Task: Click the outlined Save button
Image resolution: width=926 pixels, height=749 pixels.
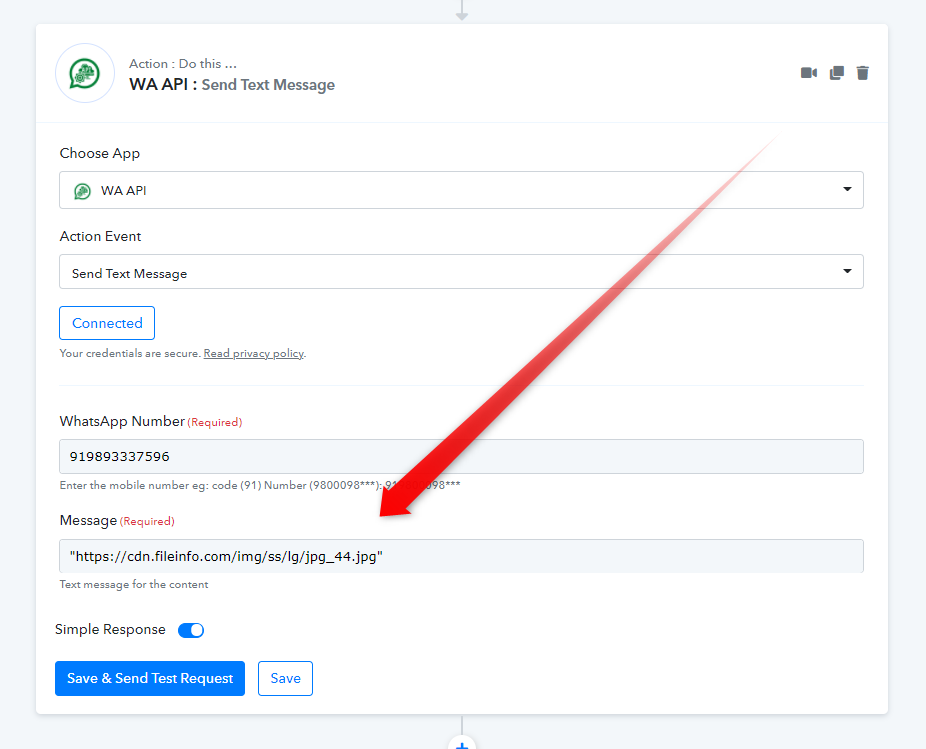Action: (x=285, y=678)
